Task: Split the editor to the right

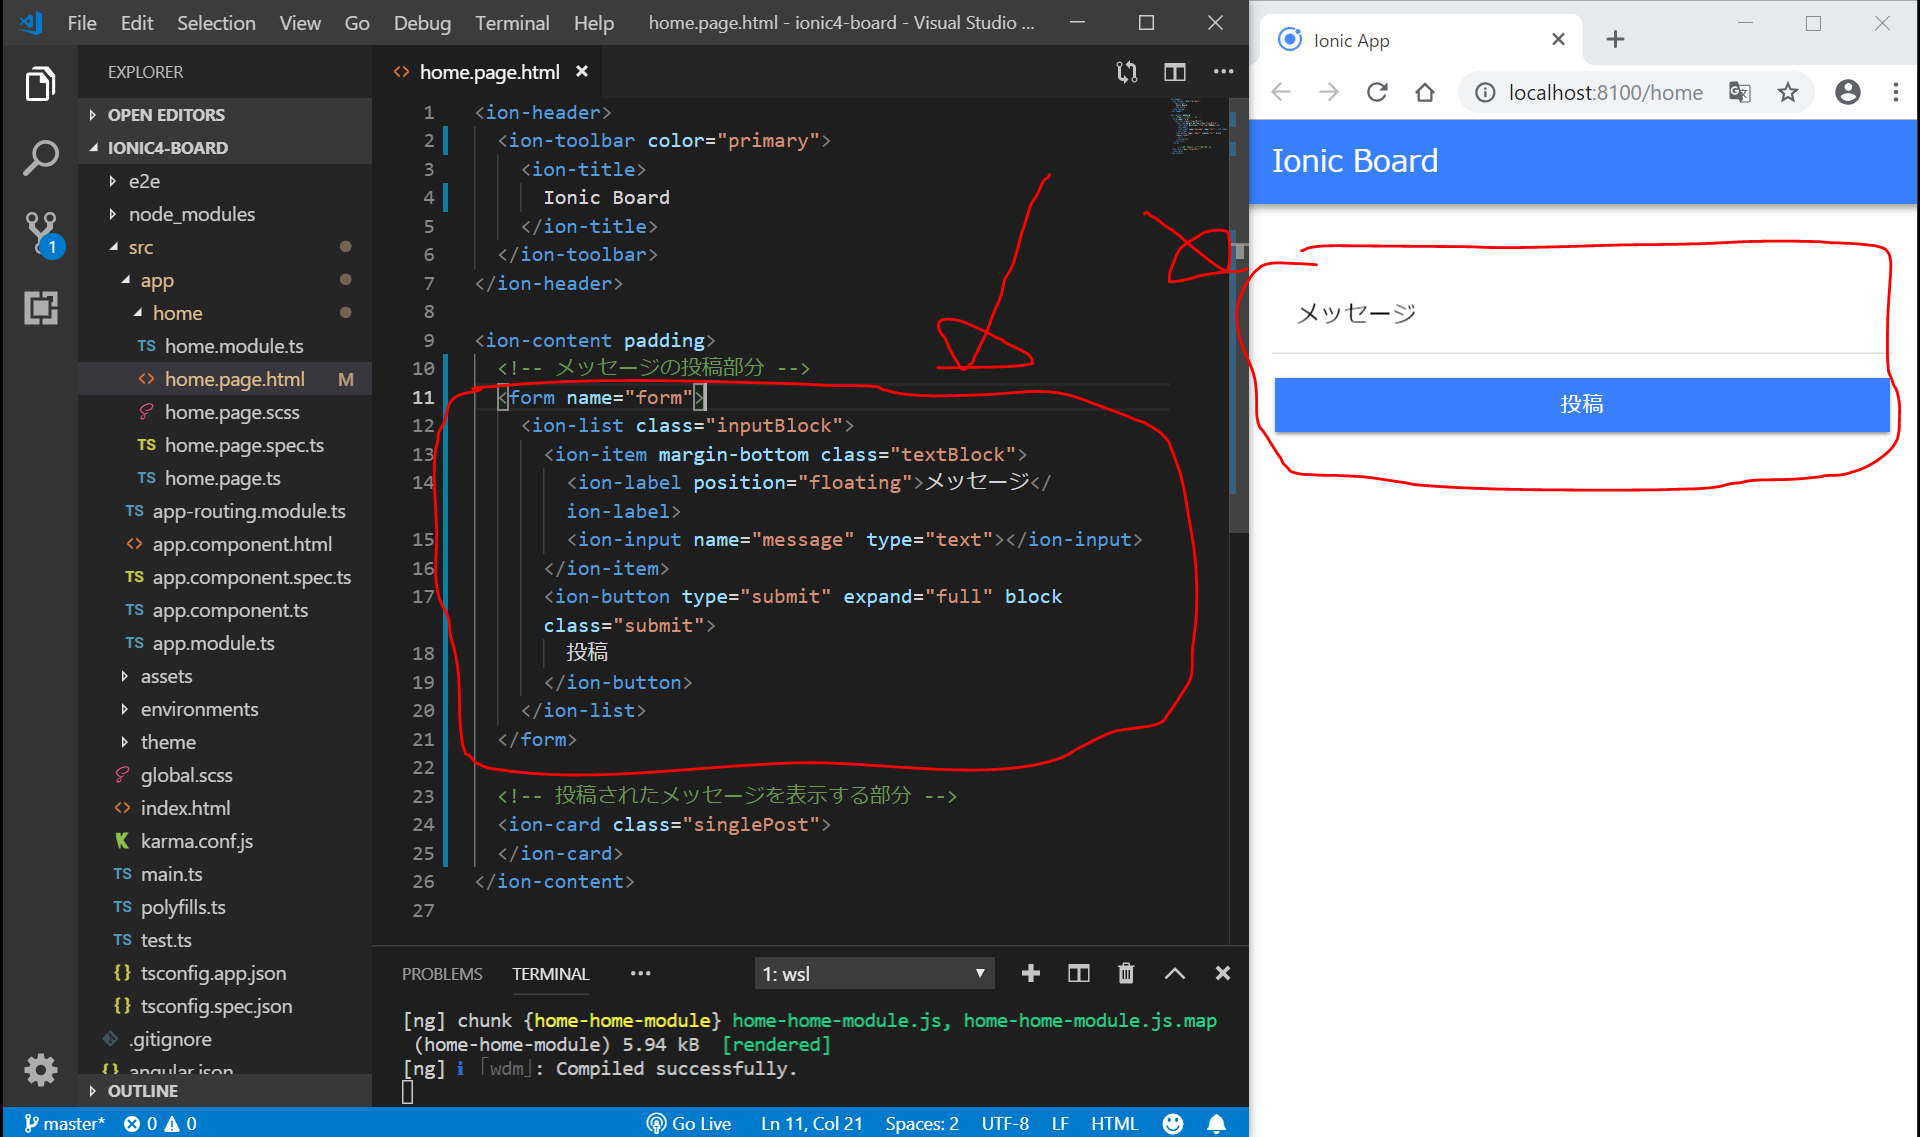Action: [x=1174, y=72]
